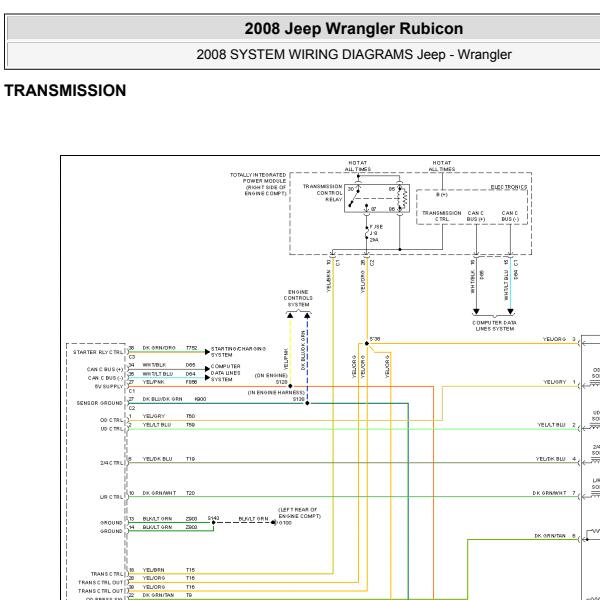Screen dimensions: 600x600
Task: Click the T60 circuit code
Action: pyautogui.click(x=190, y=416)
